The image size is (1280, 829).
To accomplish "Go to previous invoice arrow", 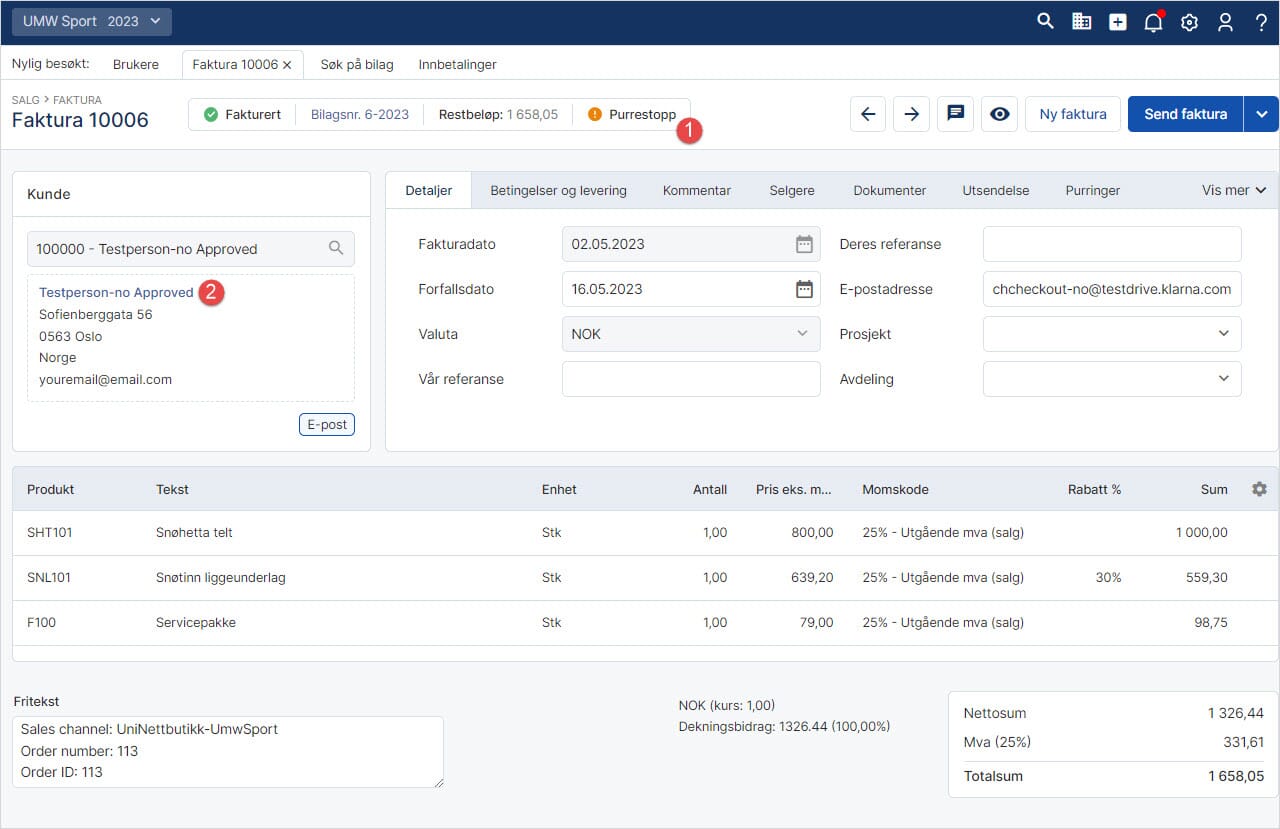I will (868, 114).
